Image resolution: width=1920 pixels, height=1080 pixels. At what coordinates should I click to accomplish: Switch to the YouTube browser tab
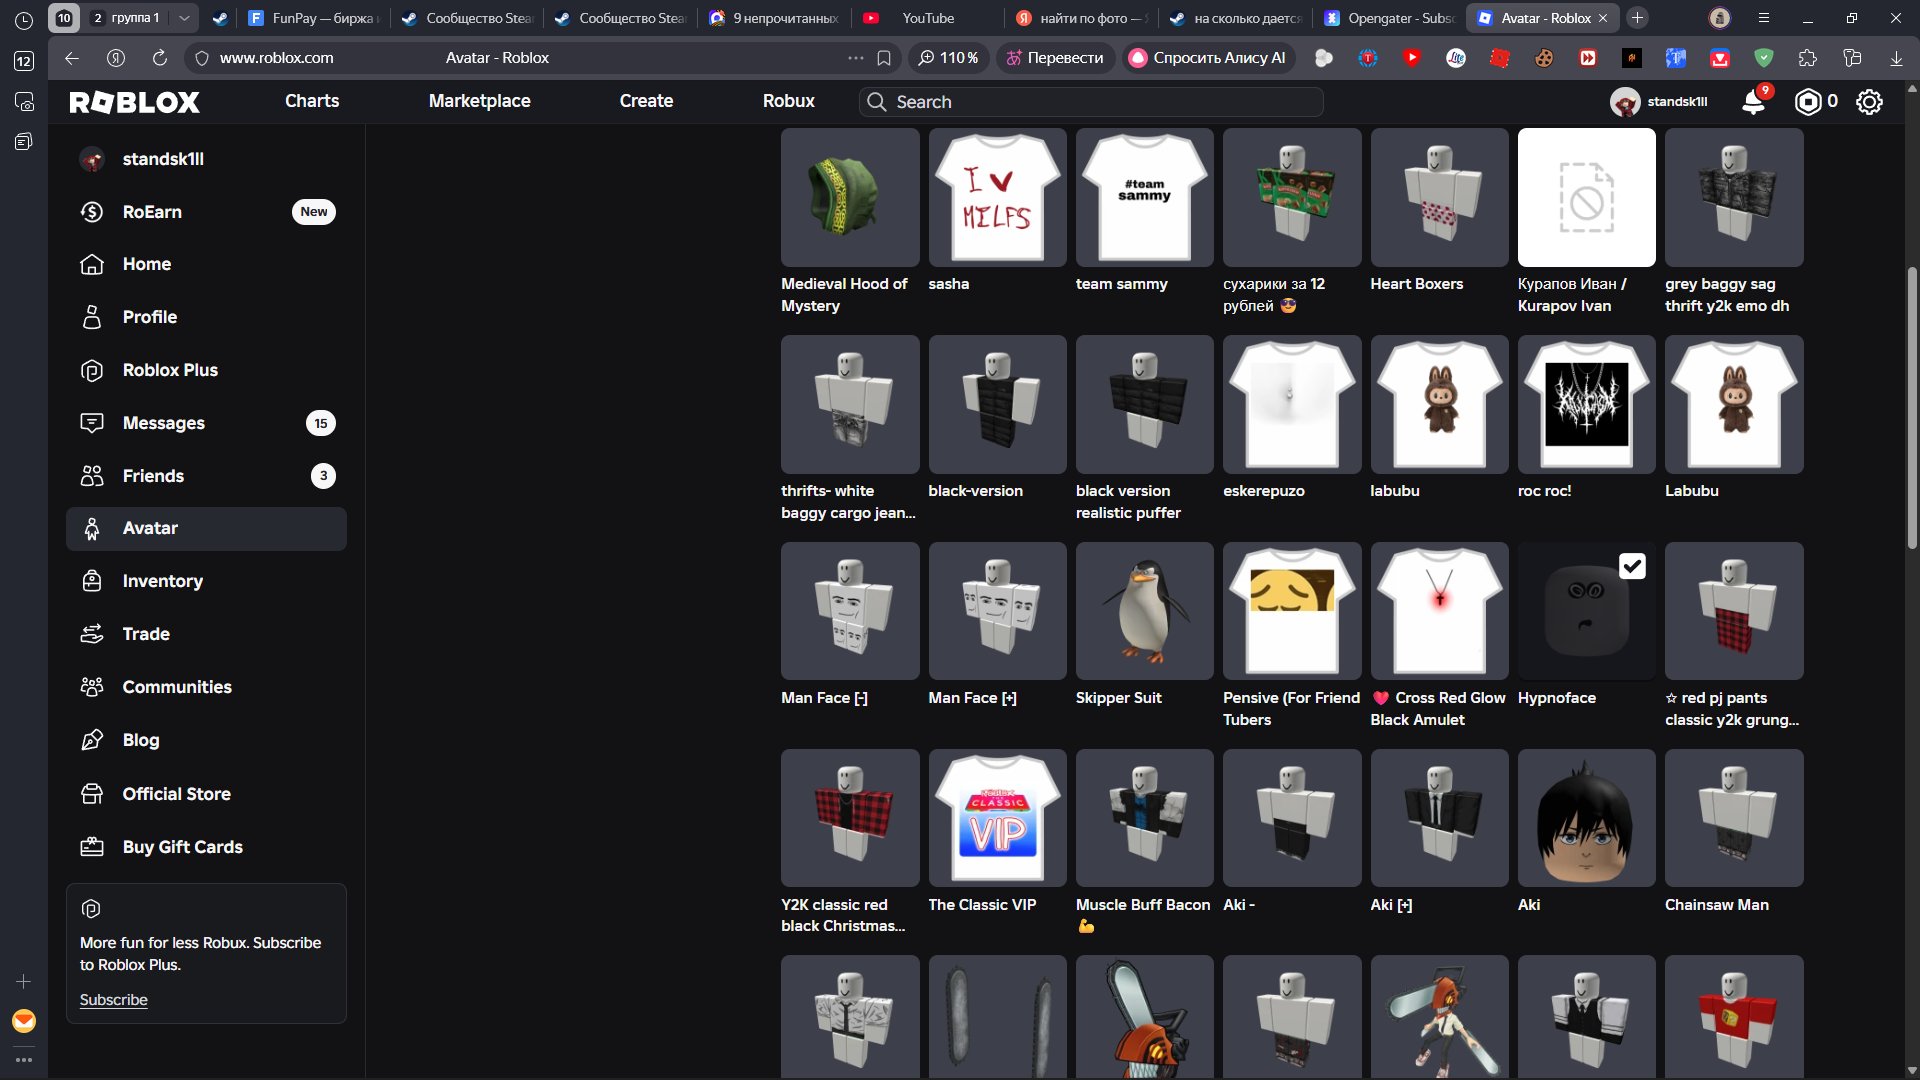pos(926,18)
